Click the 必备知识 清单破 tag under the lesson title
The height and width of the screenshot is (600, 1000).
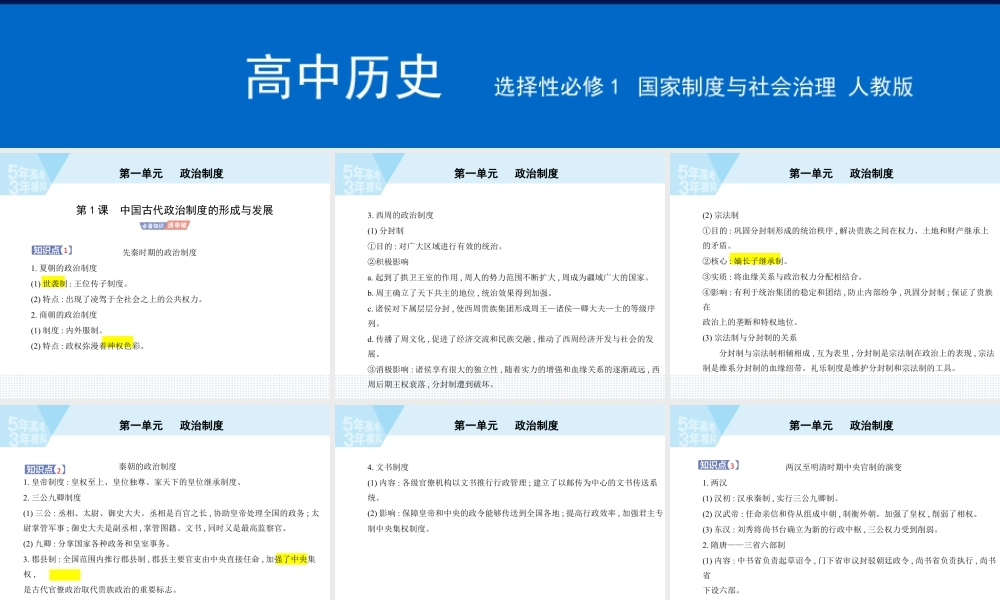[x=165, y=225]
